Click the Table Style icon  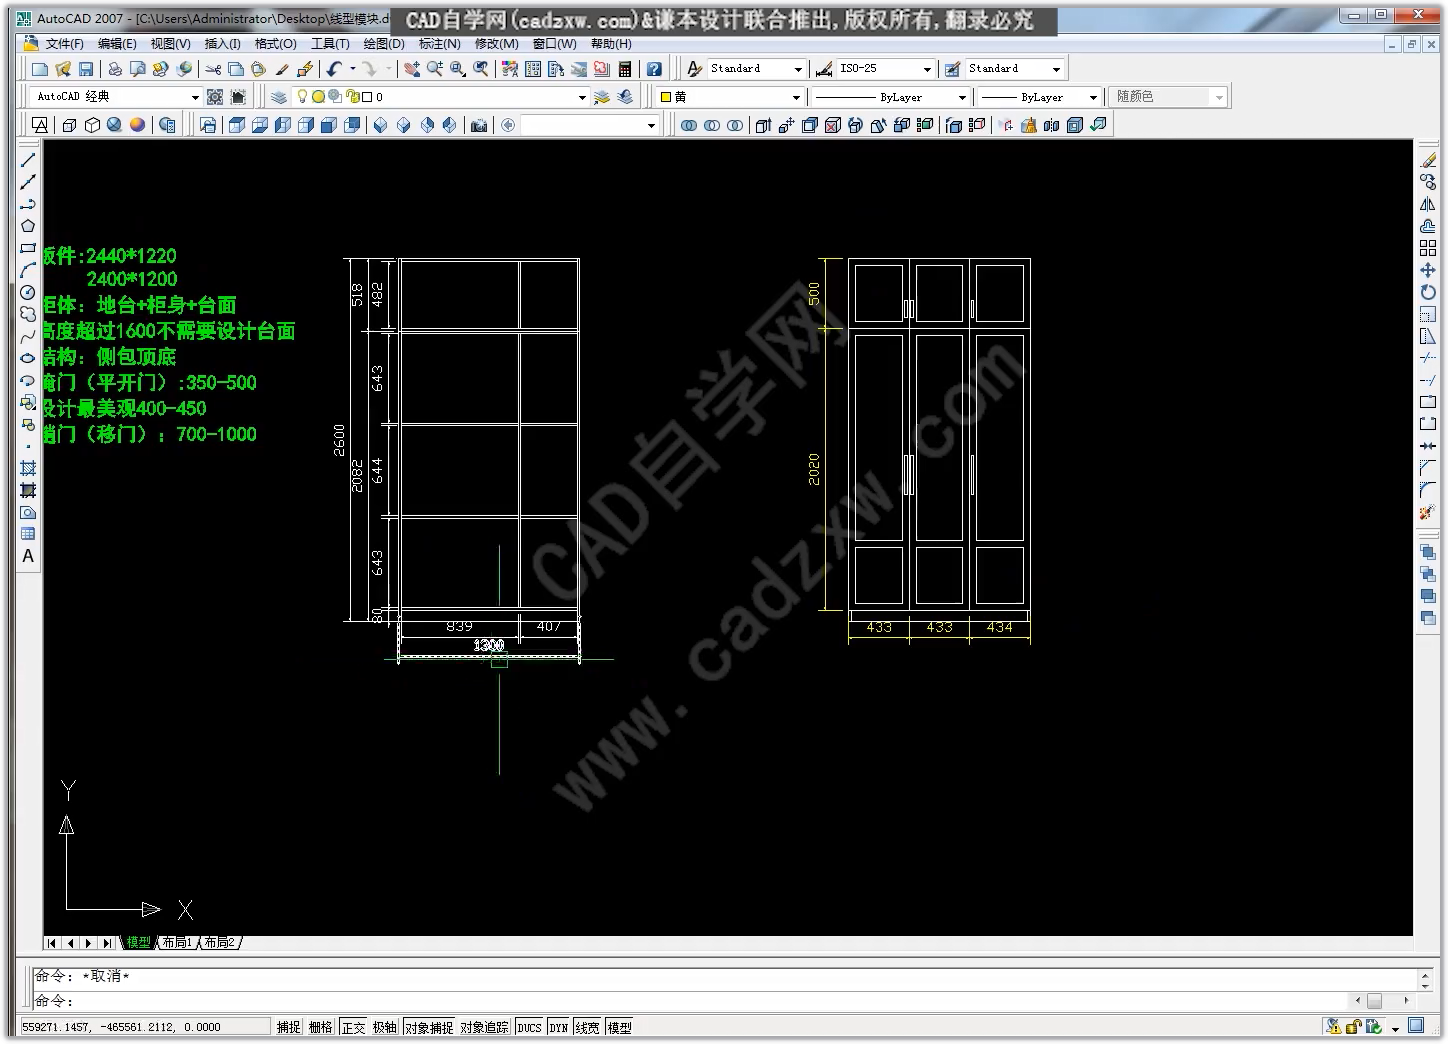pyautogui.click(x=952, y=69)
